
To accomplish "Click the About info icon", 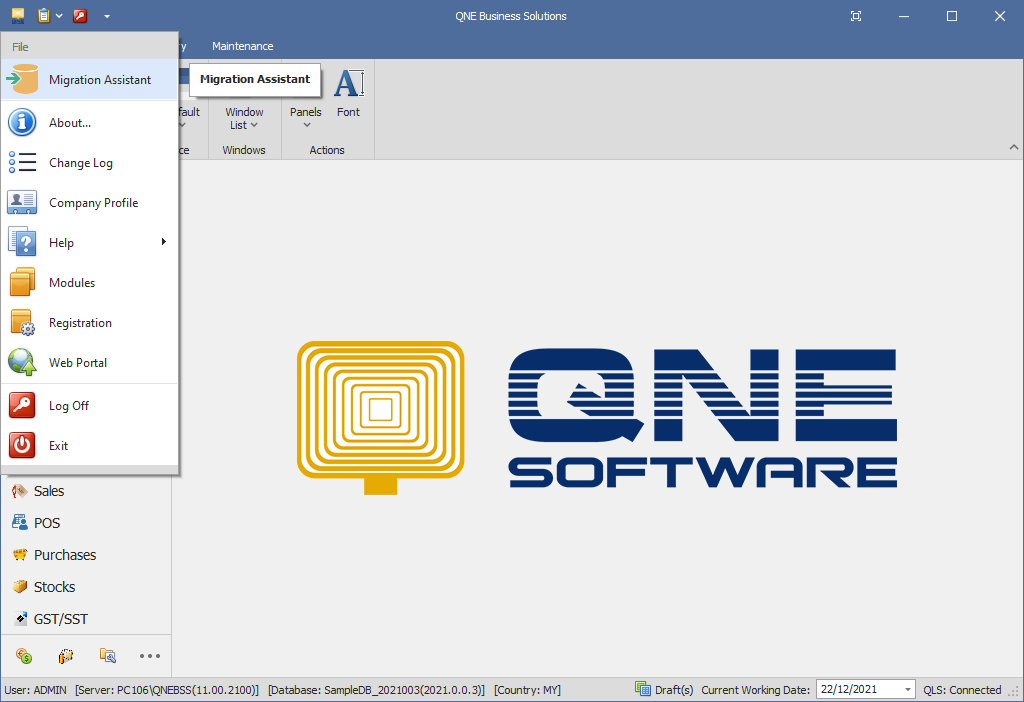I will pyautogui.click(x=22, y=123).
